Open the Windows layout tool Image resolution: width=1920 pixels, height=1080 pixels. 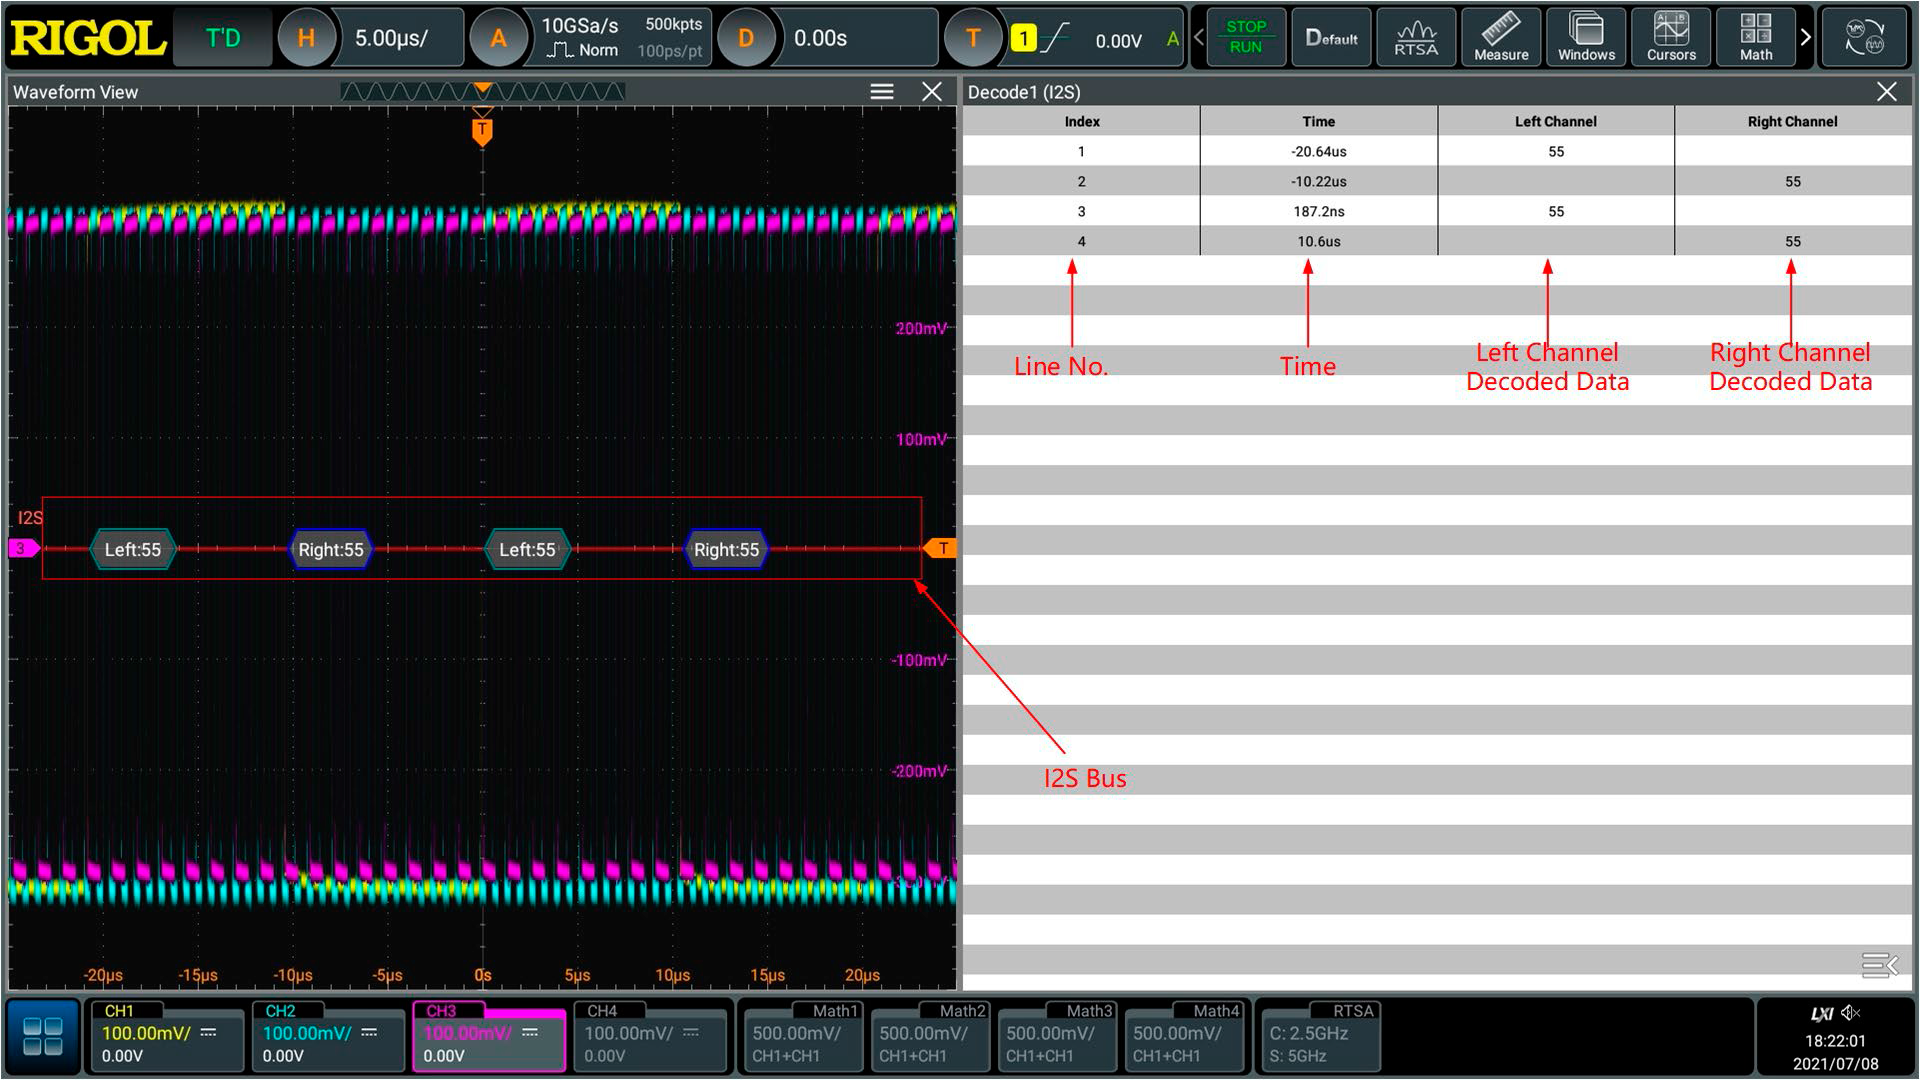1586,38
